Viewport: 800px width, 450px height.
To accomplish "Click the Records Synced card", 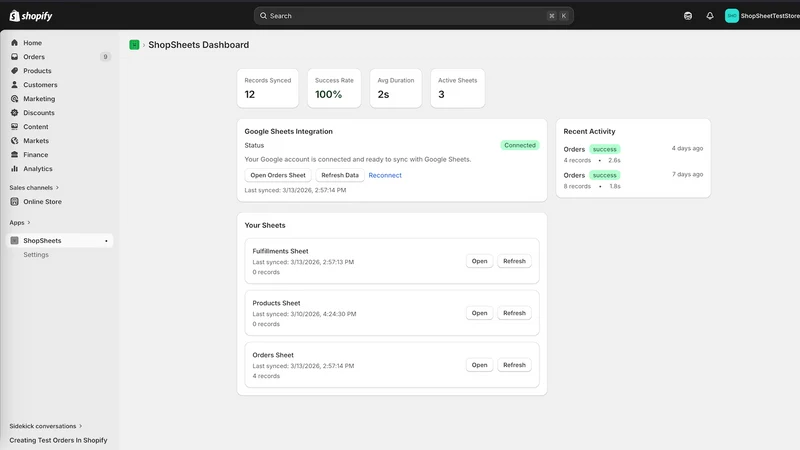I will (267, 88).
